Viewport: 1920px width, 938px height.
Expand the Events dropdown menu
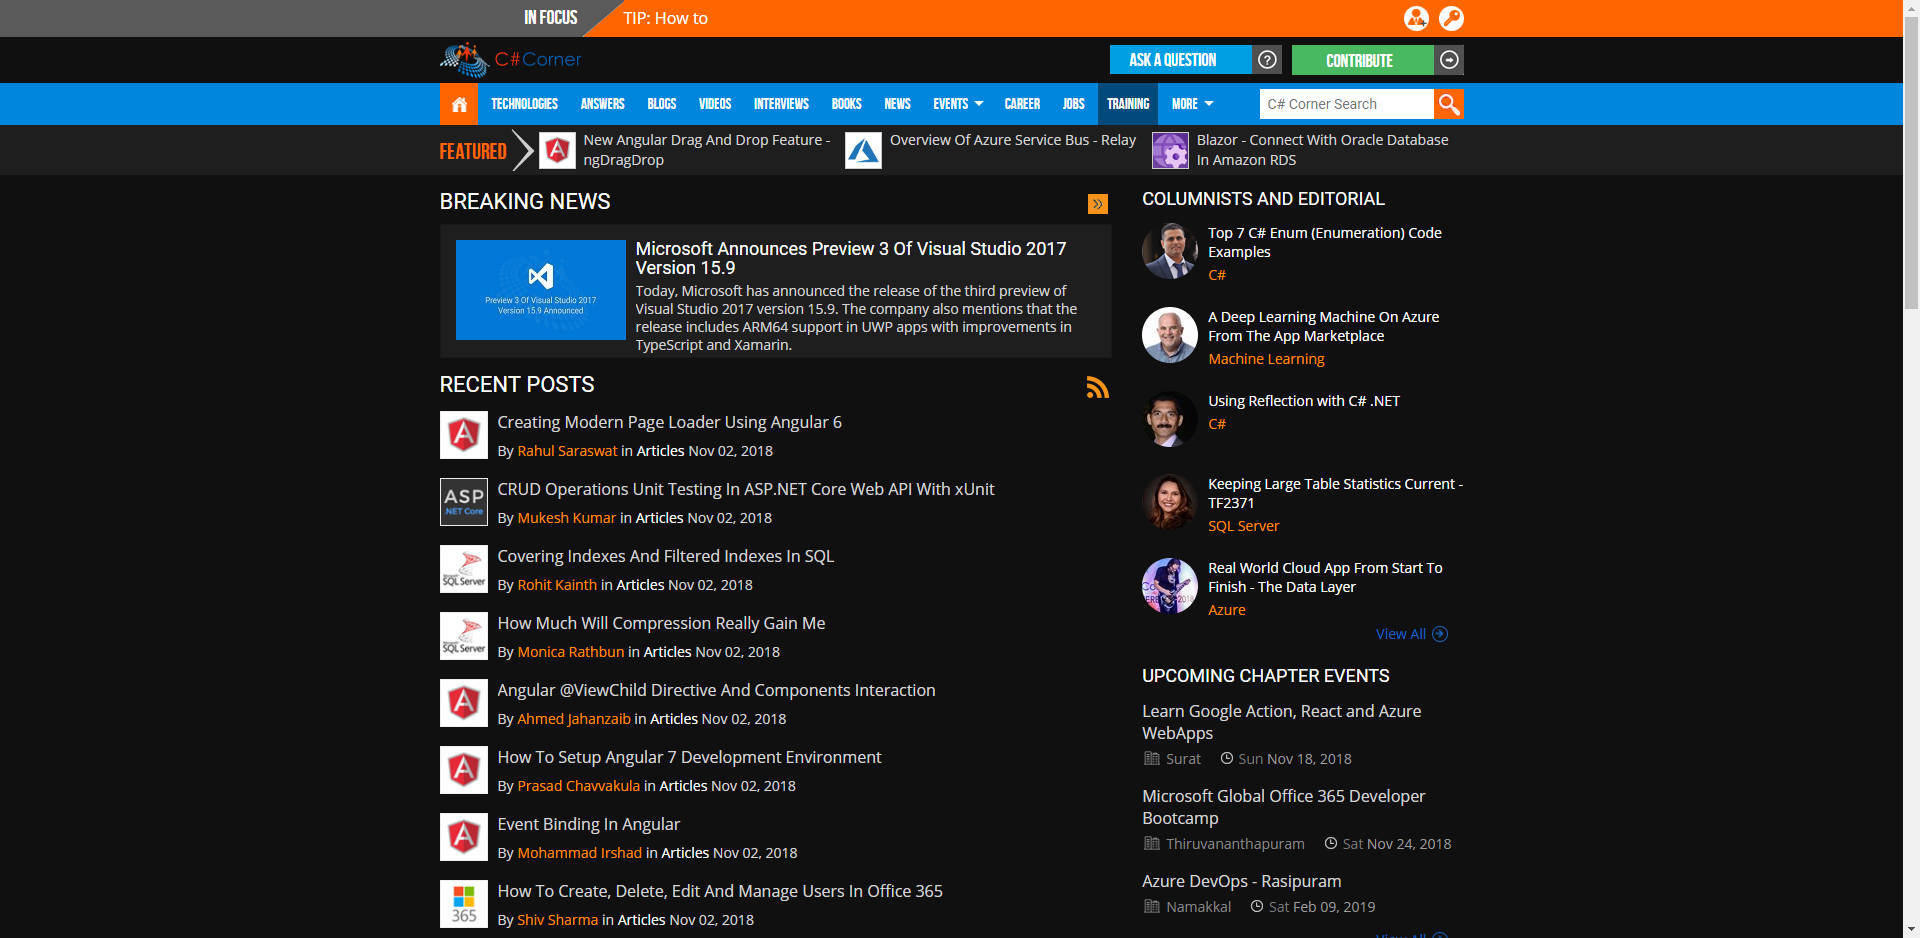pyautogui.click(x=957, y=104)
